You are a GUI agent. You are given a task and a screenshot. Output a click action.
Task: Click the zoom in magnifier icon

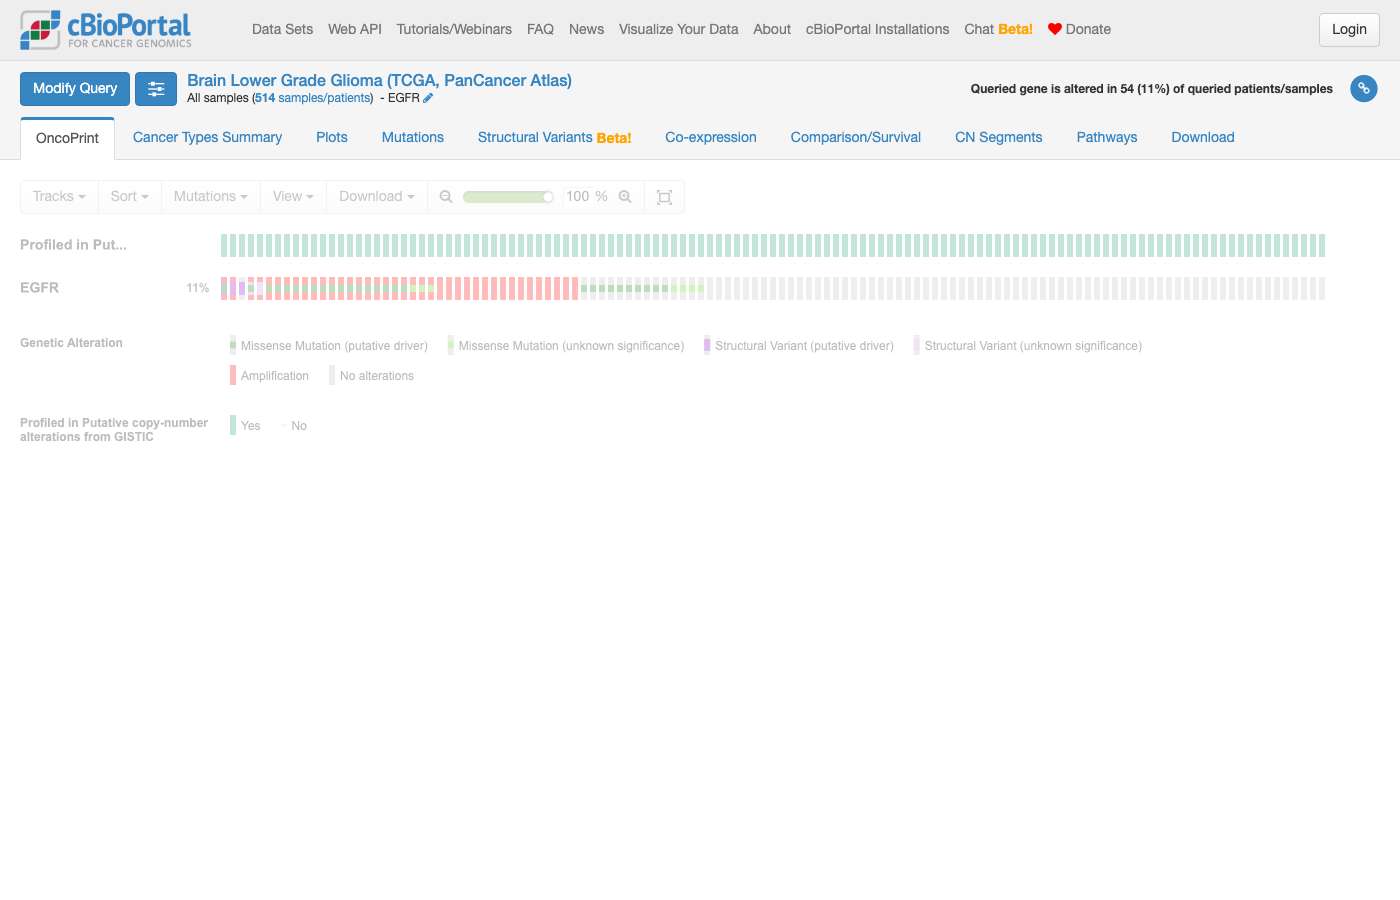coord(625,197)
